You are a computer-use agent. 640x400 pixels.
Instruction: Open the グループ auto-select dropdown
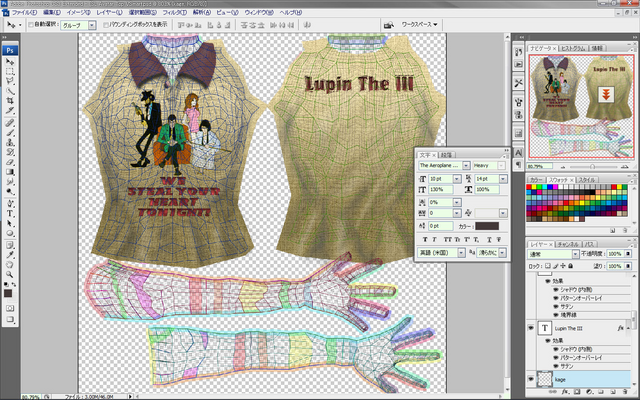pos(92,25)
